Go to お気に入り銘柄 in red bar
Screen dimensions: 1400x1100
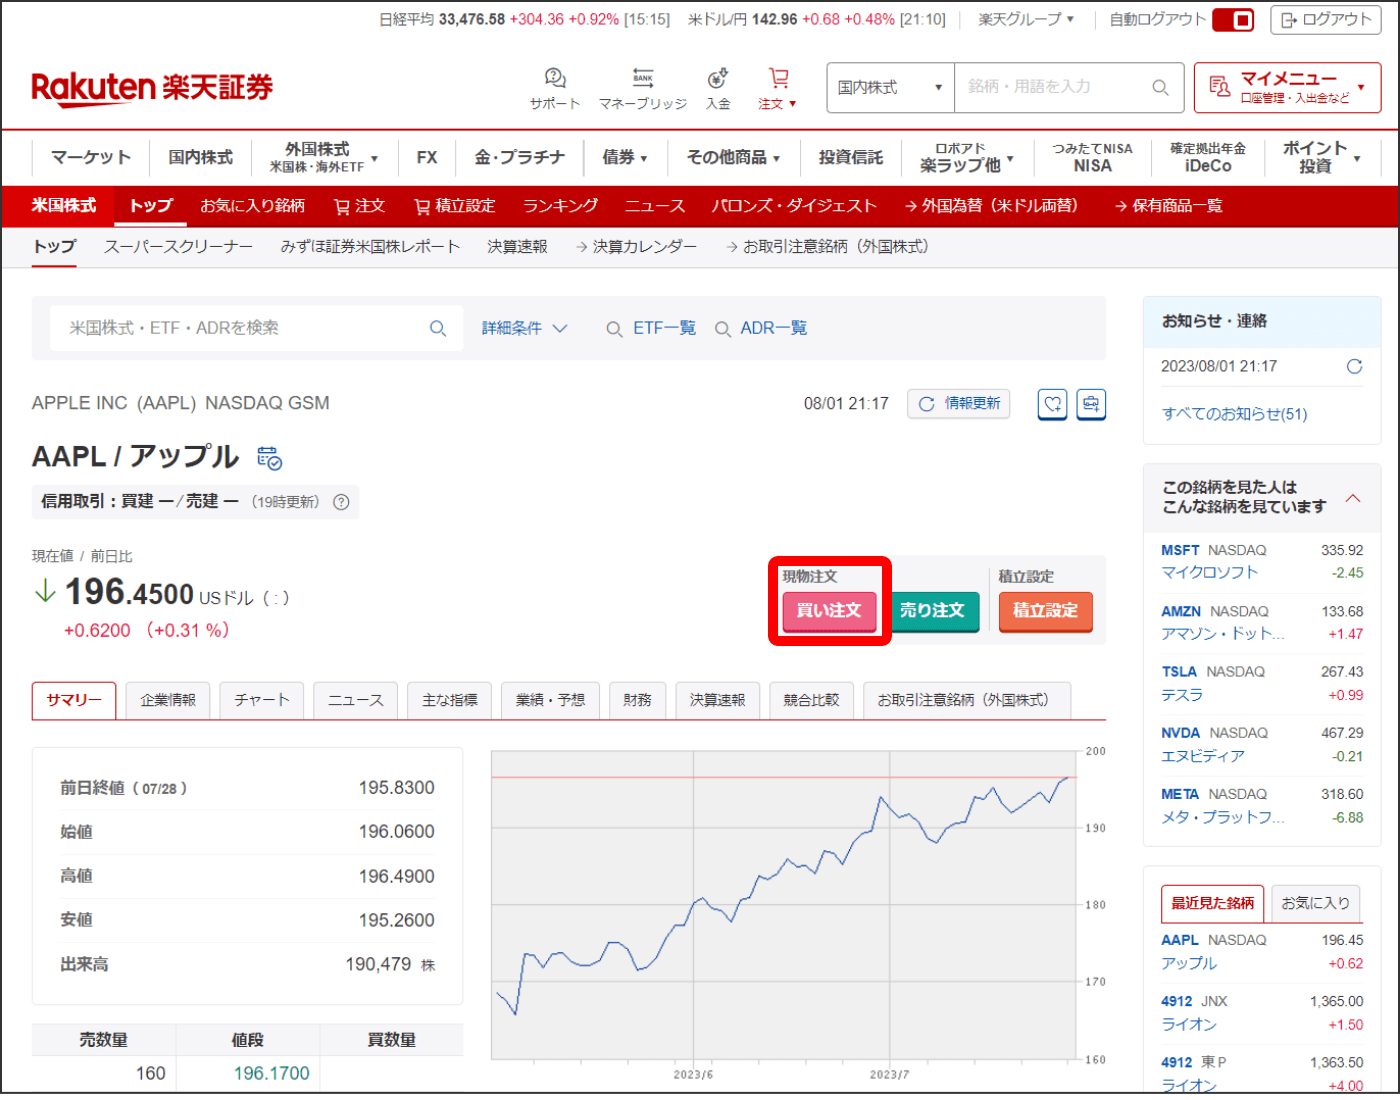252,206
